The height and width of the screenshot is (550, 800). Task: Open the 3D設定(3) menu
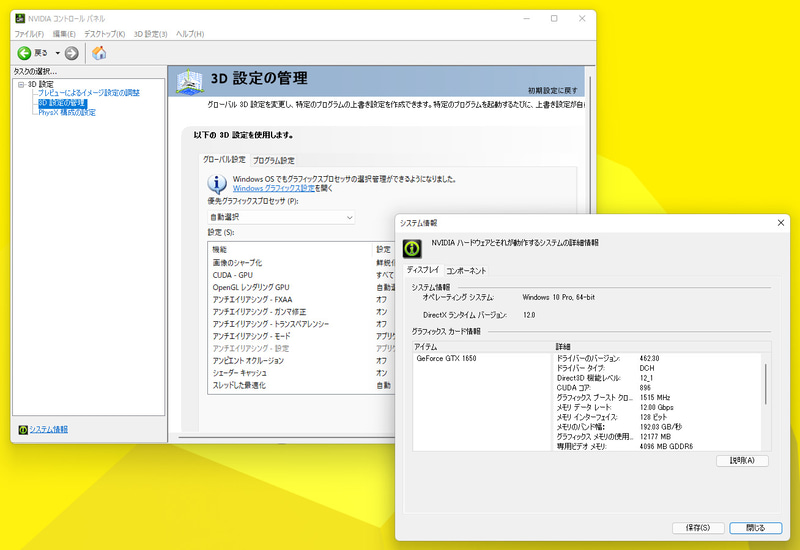coord(151,34)
